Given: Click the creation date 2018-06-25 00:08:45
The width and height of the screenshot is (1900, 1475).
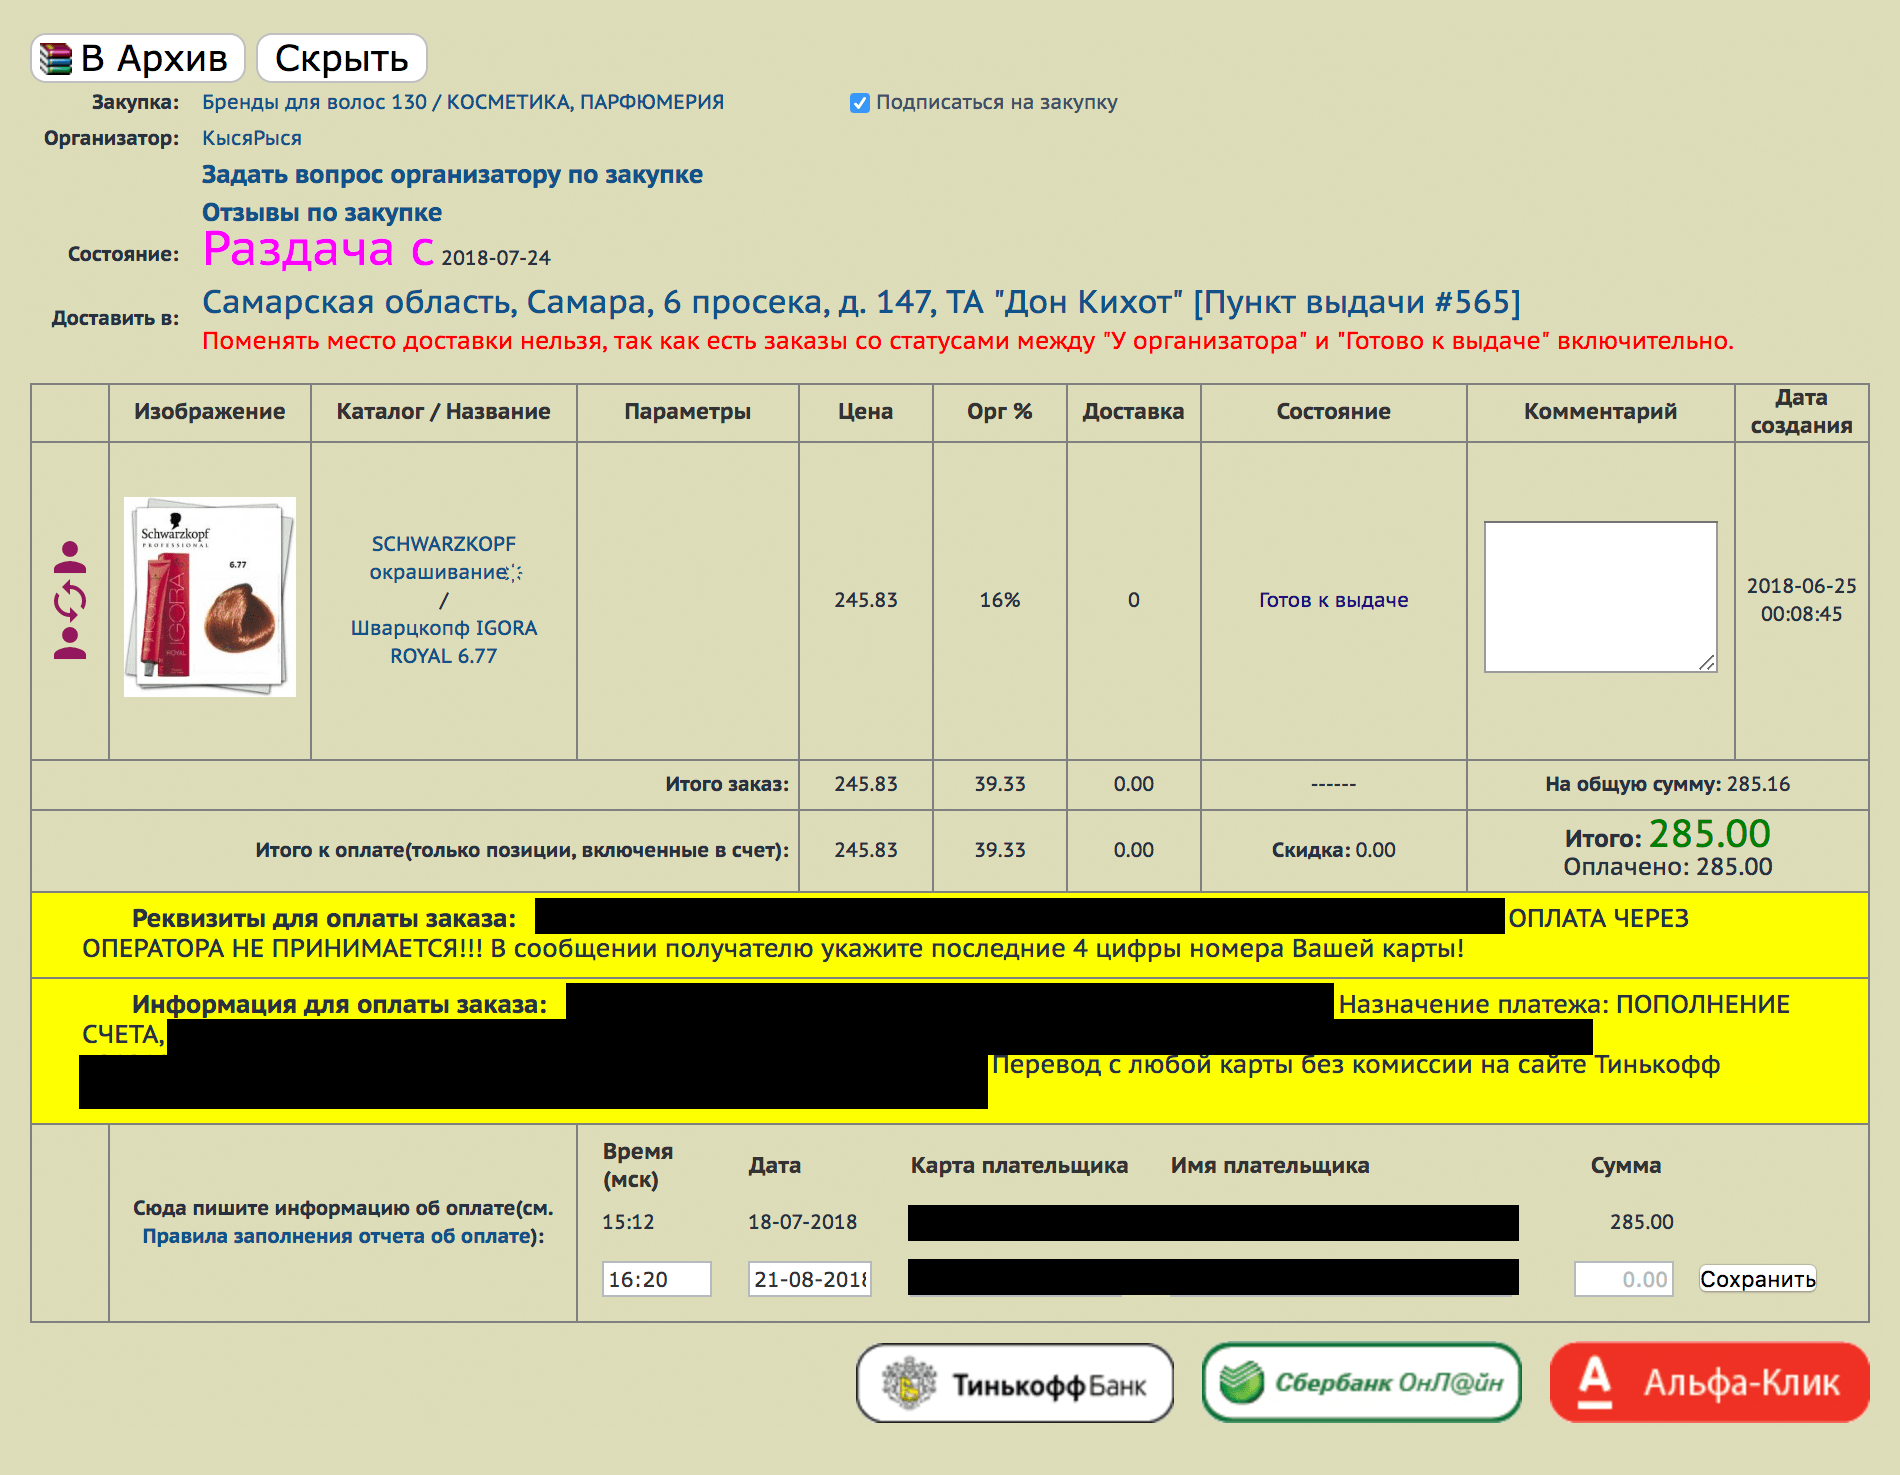Looking at the screenshot, I should pos(1801,600).
